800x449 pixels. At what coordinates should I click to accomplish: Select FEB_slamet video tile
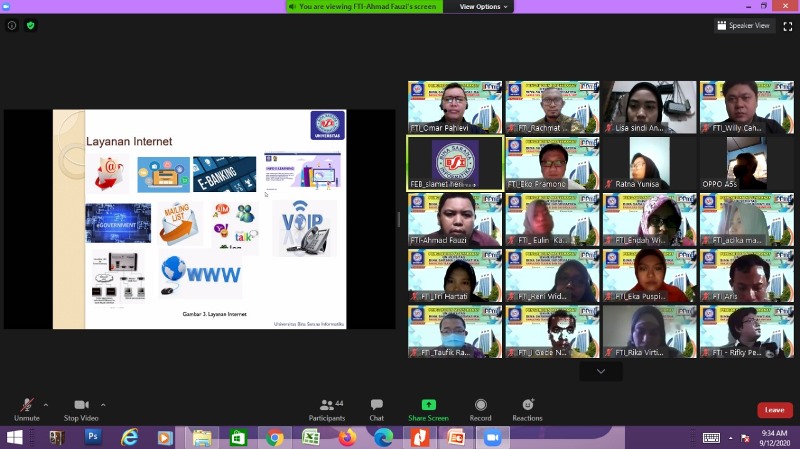[x=455, y=163]
